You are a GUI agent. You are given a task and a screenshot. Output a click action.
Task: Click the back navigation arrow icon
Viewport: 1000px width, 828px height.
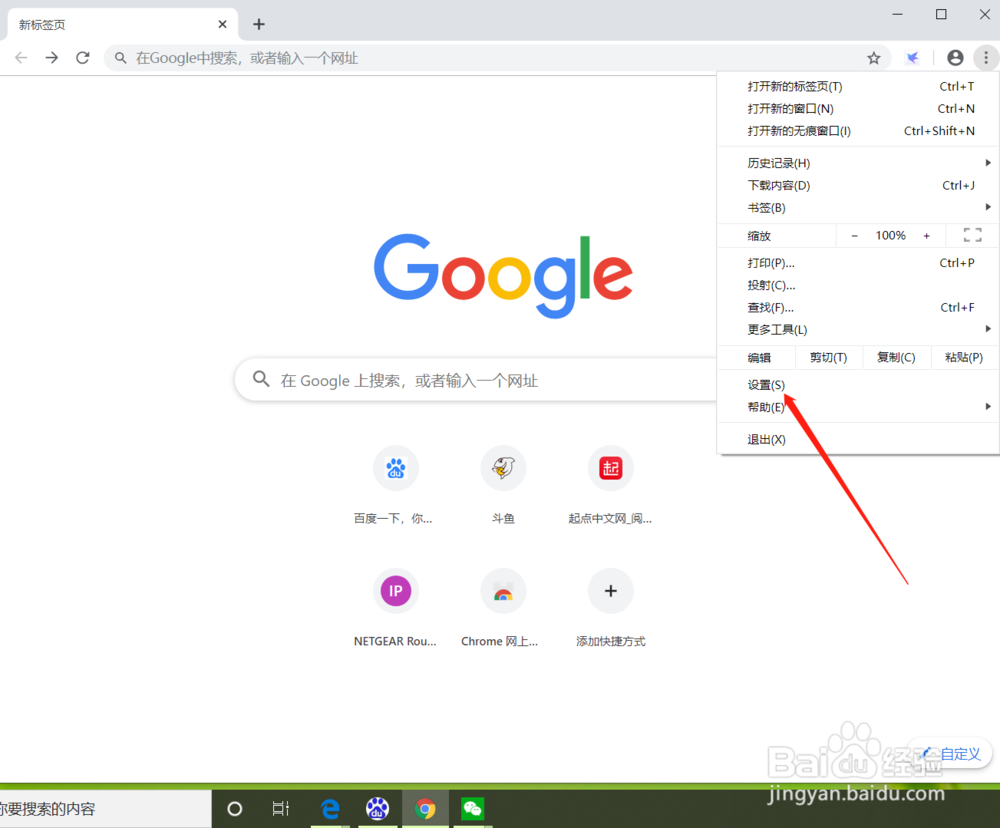click(20, 58)
